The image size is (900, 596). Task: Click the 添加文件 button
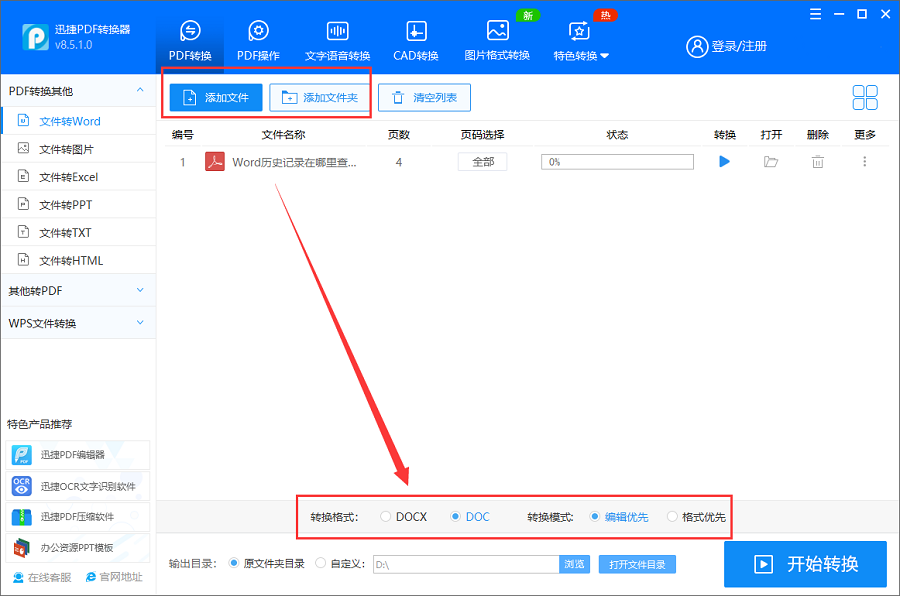216,98
